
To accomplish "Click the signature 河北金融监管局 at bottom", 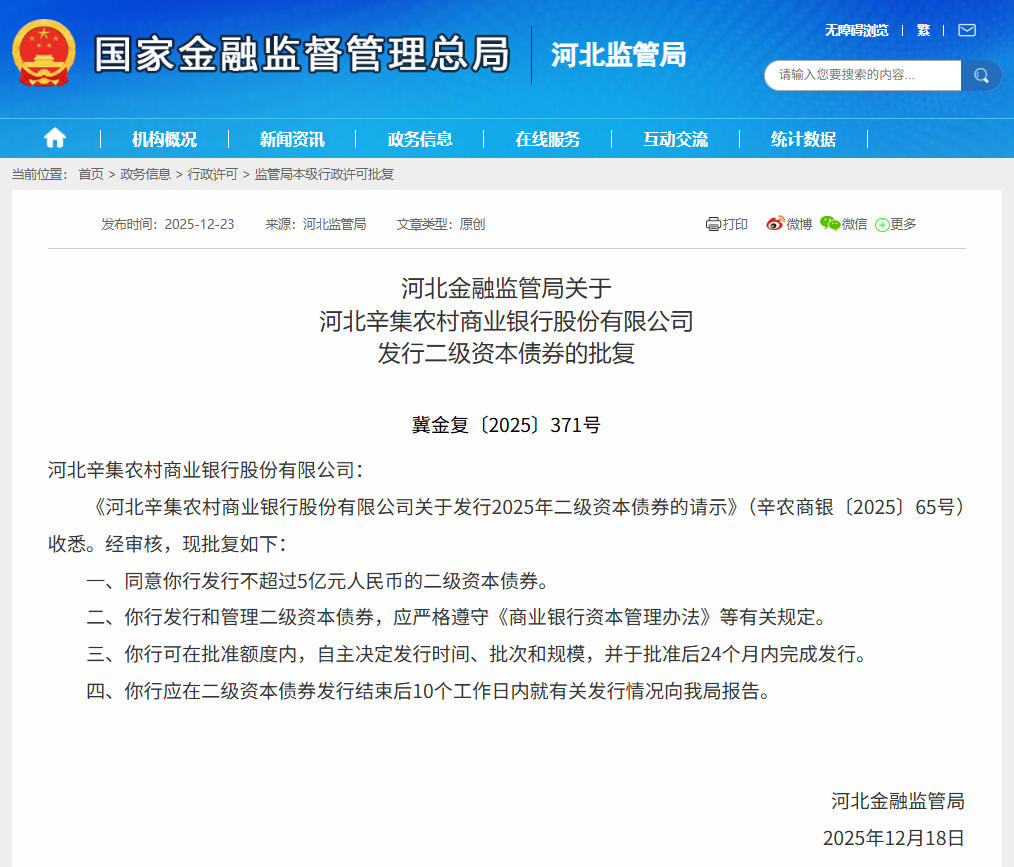I will pos(898,802).
